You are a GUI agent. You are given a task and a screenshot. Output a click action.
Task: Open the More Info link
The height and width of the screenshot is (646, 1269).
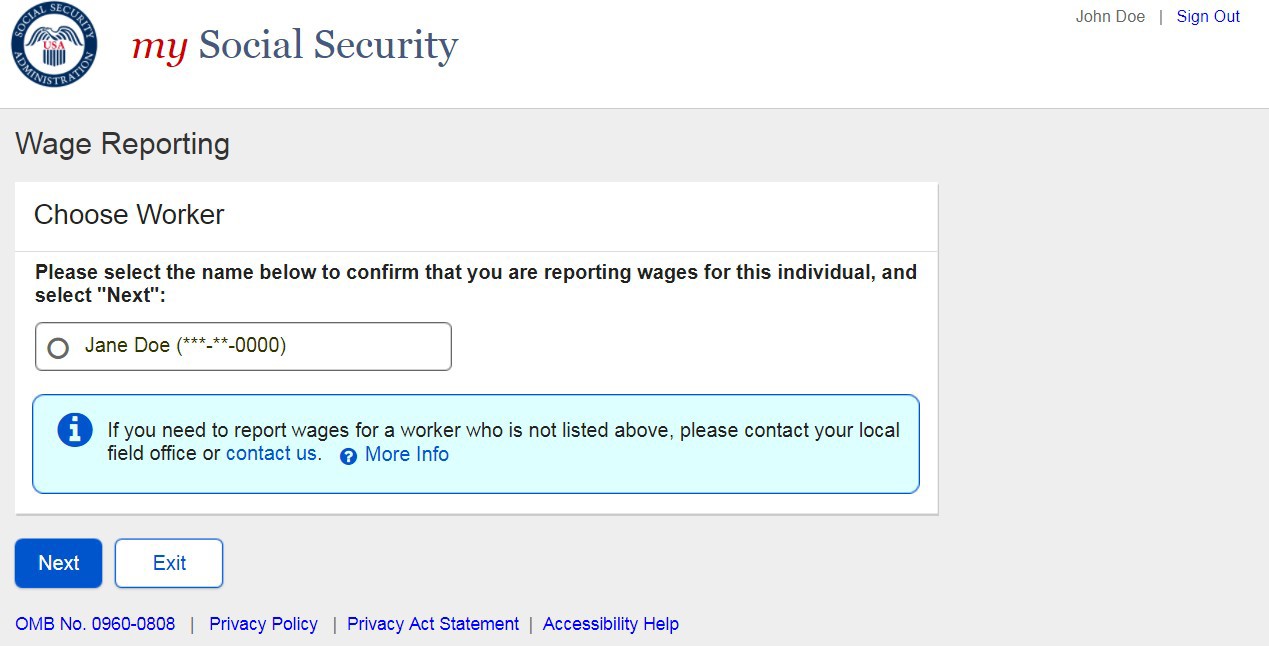pos(406,455)
